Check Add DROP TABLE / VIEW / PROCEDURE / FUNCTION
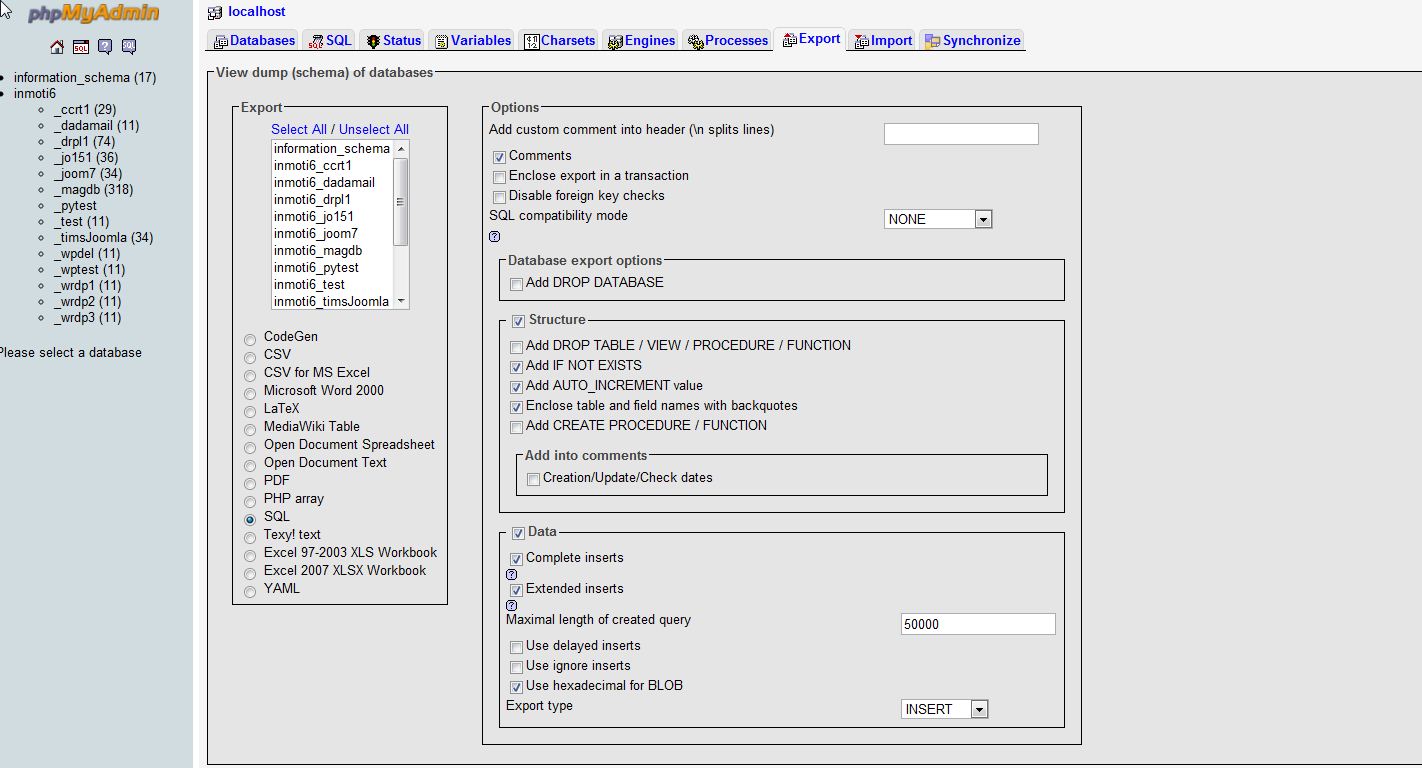1422x768 pixels. tap(516, 347)
